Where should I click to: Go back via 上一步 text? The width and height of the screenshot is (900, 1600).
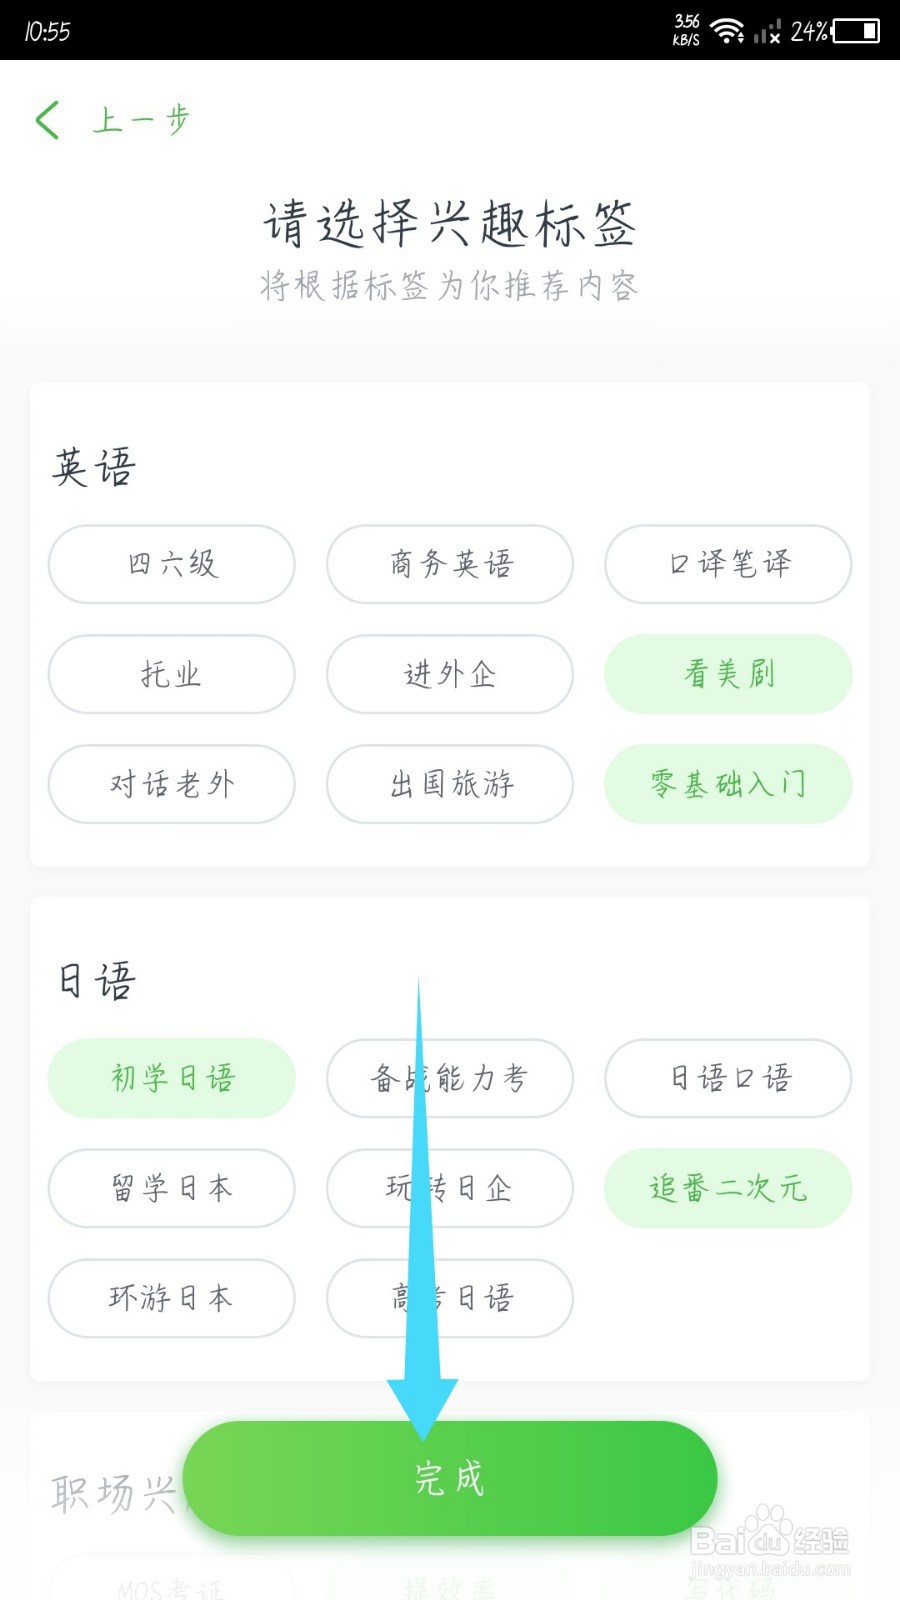(141, 120)
